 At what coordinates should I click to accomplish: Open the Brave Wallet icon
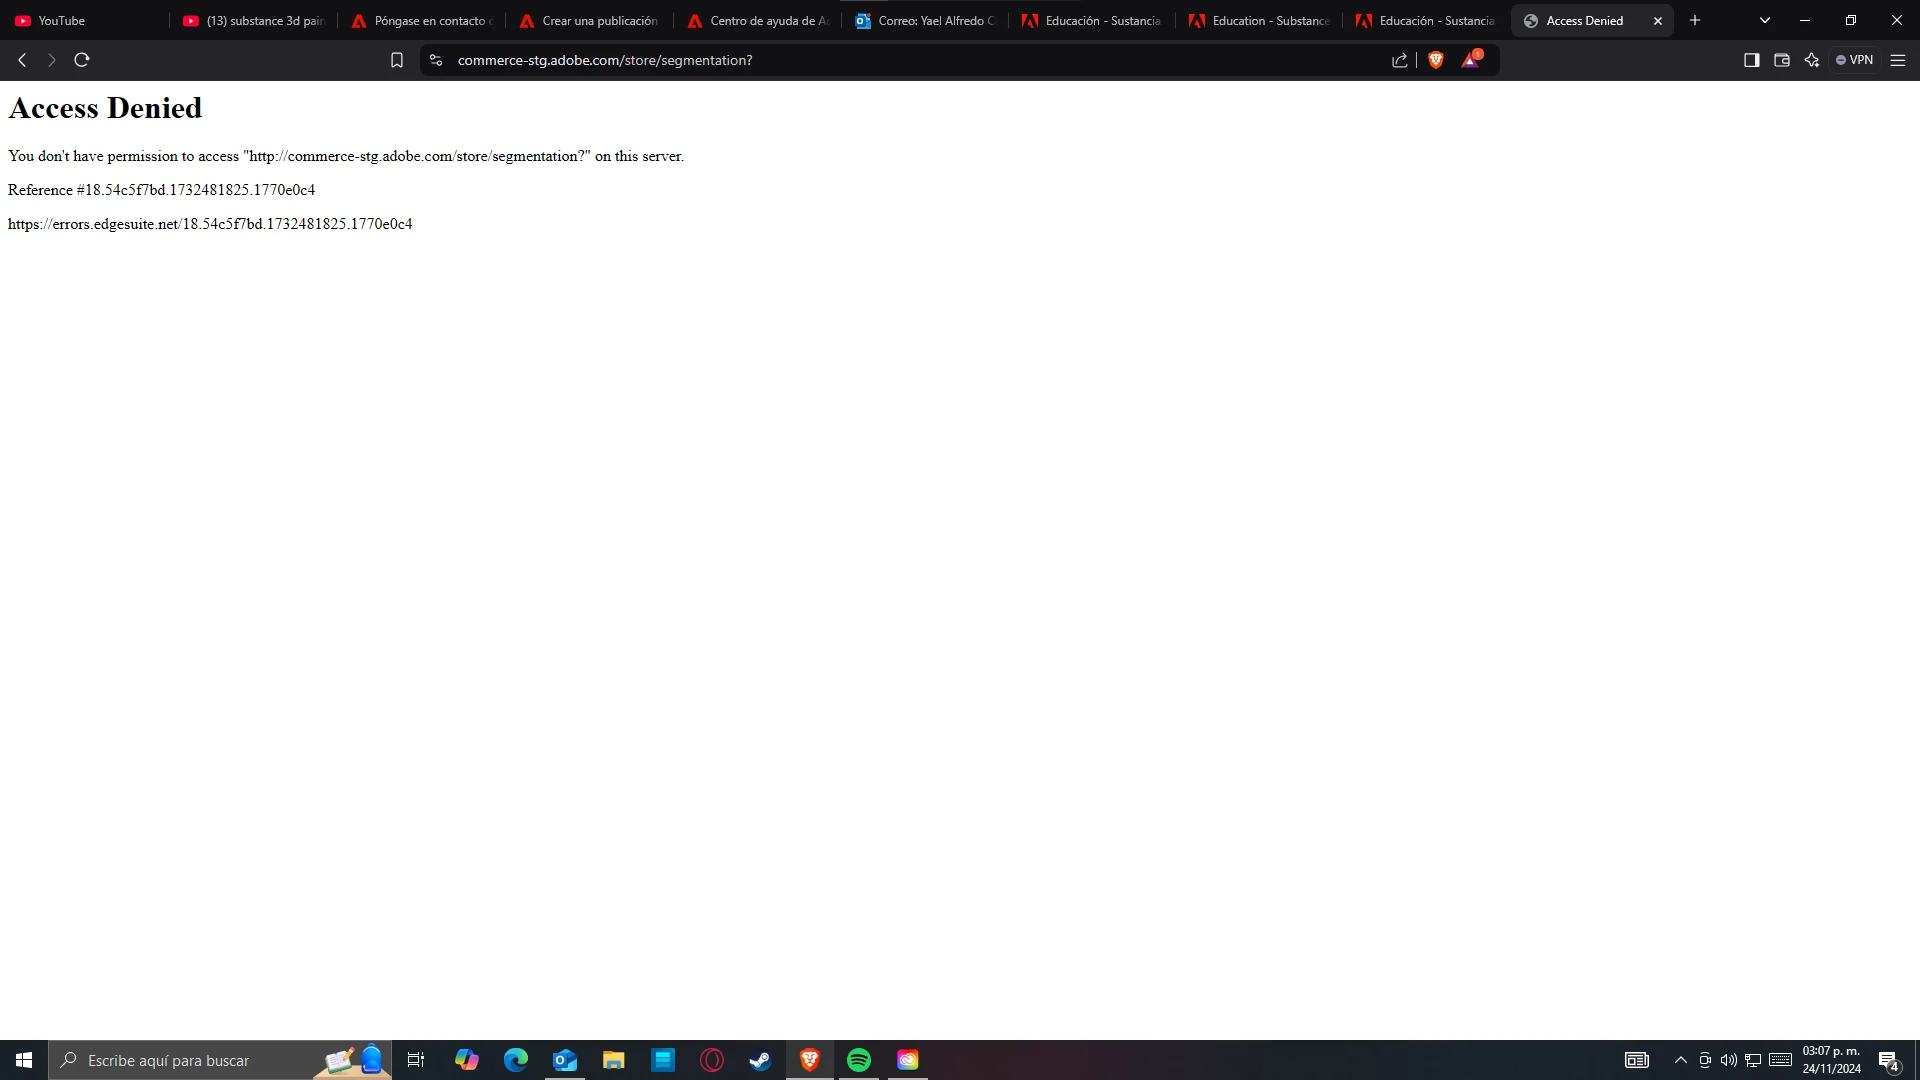point(1781,60)
